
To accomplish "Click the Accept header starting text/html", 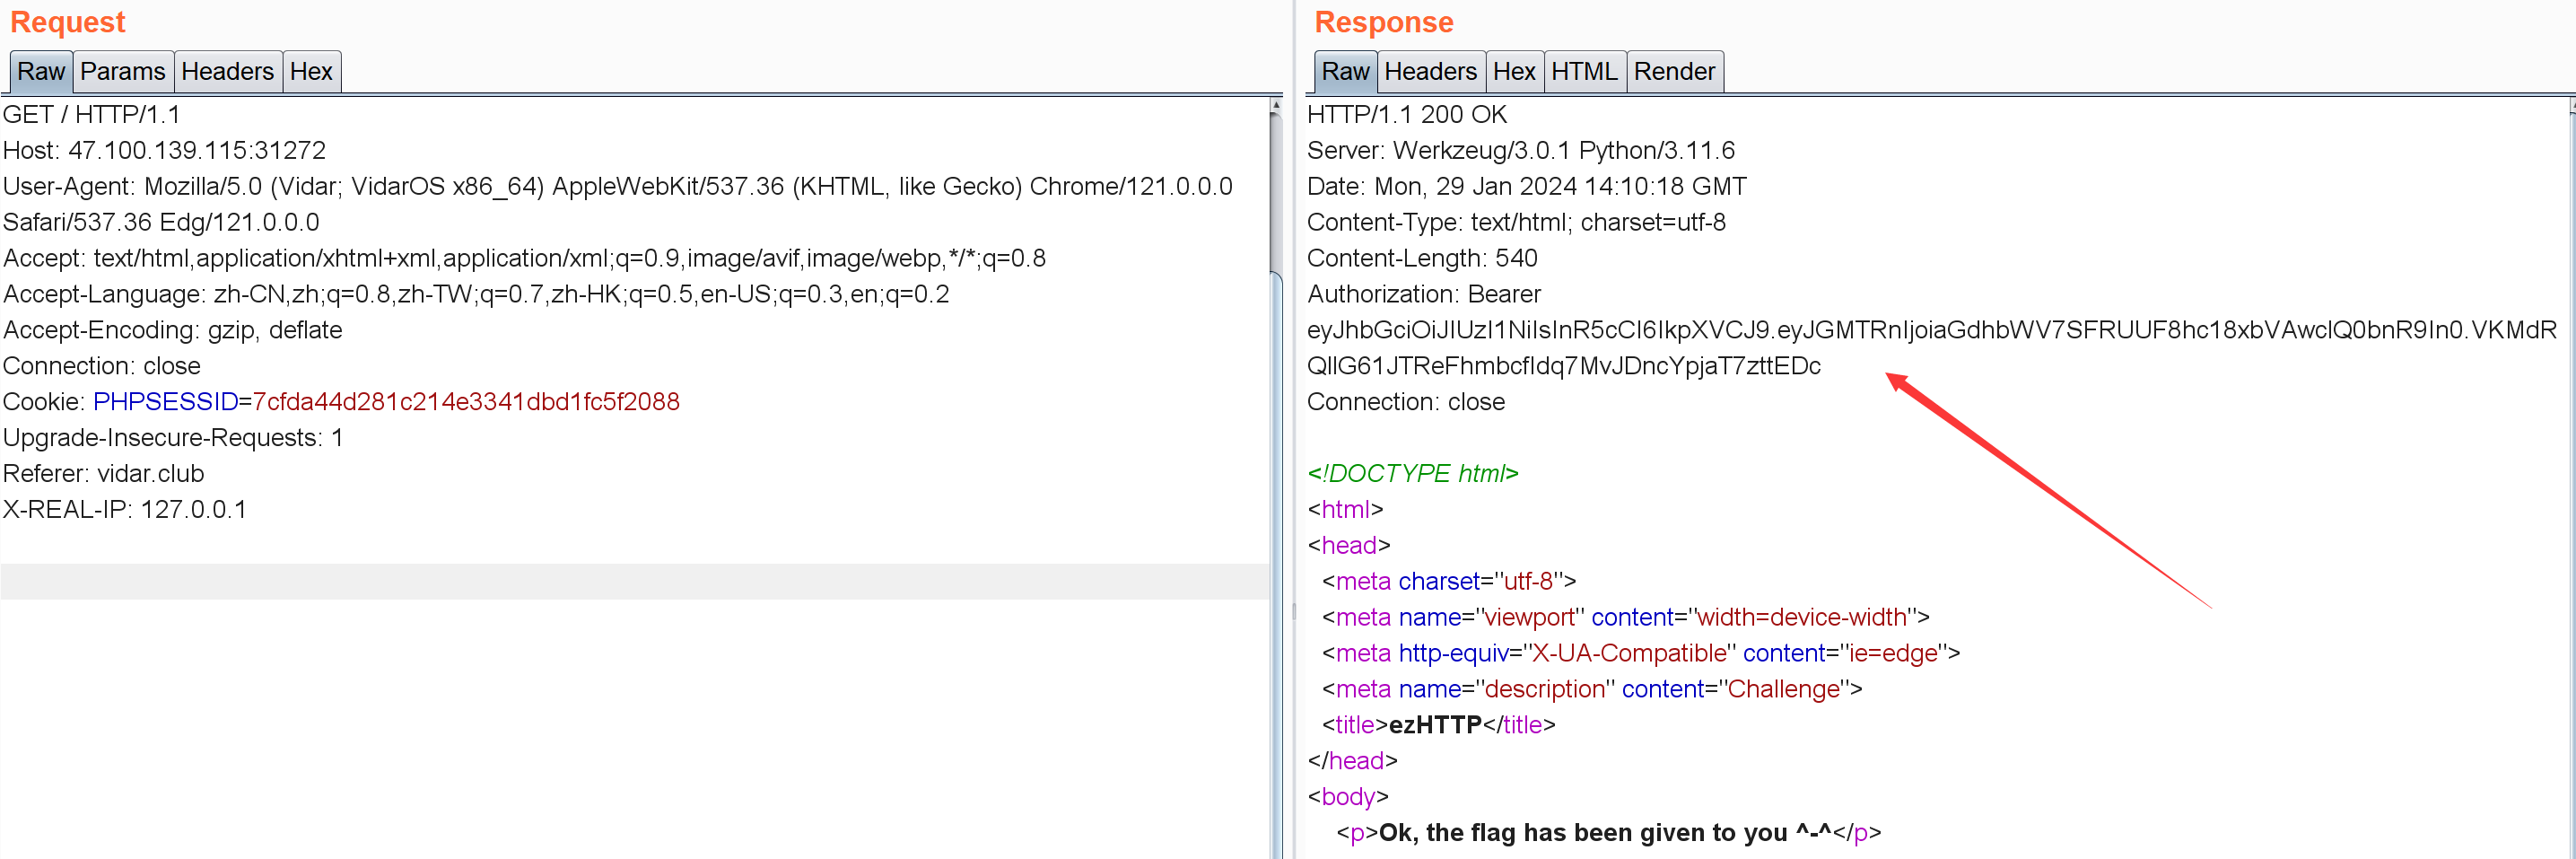I will [x=525, y=259].
